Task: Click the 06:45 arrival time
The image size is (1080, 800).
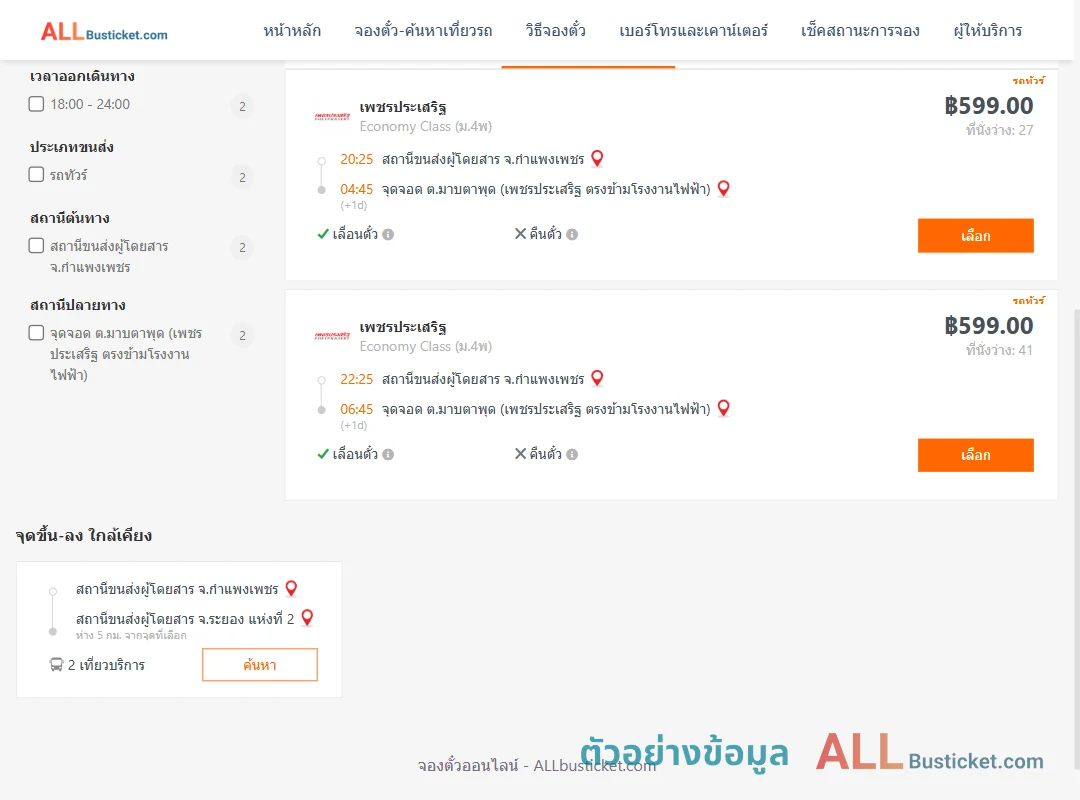Action: [x=356, y=409]
